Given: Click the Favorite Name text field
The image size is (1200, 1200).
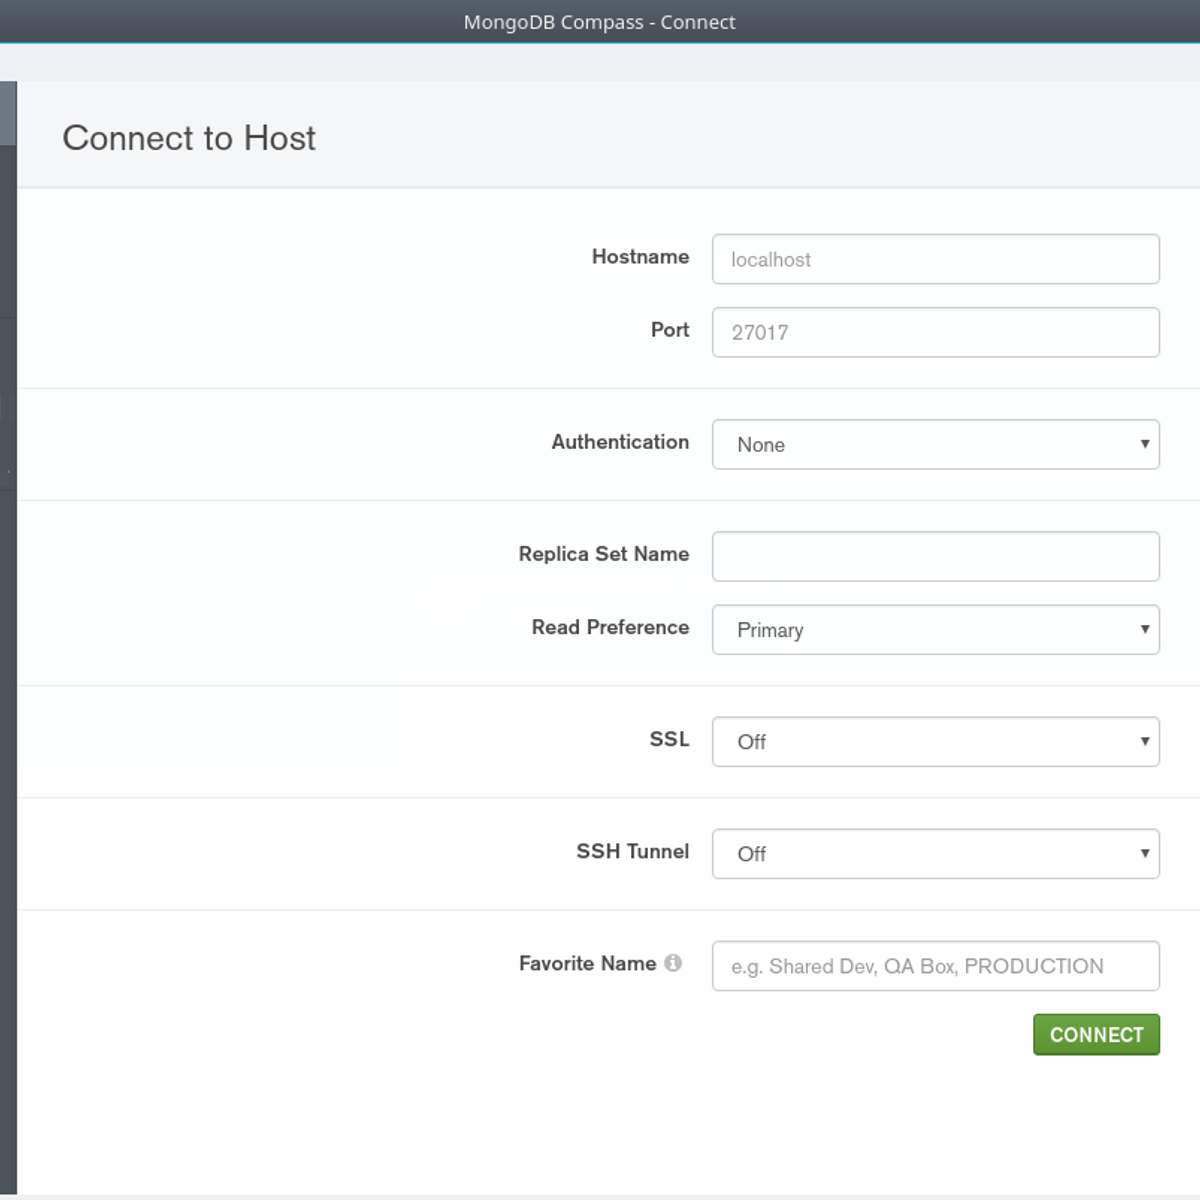Looking at the screenshot, I should [x=935, y=966].
